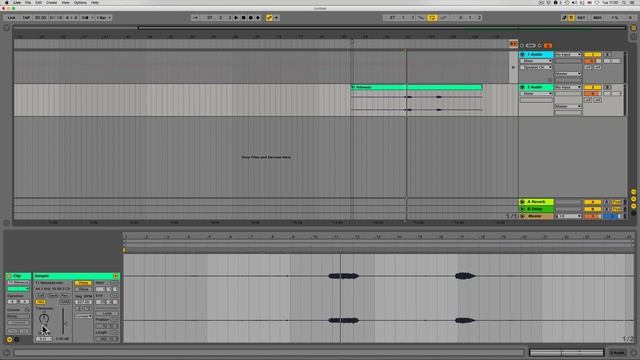Open the Help menu

click(x=95, y=2)
